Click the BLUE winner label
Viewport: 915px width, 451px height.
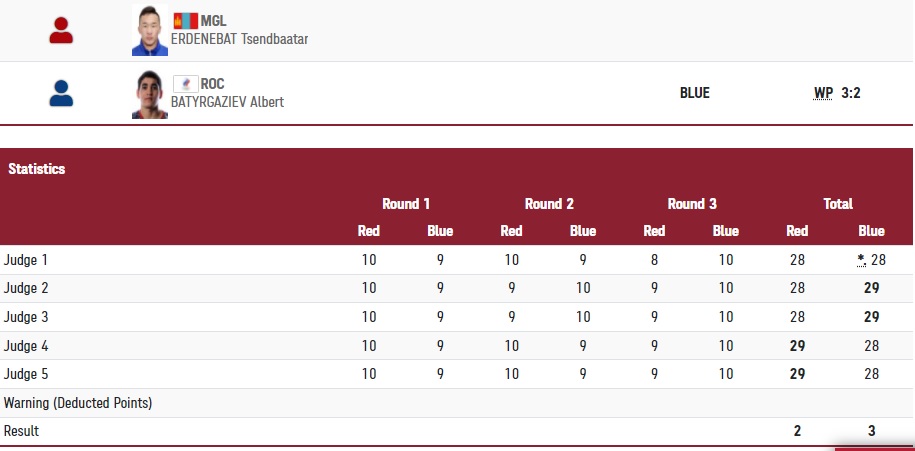coord(694,93)
